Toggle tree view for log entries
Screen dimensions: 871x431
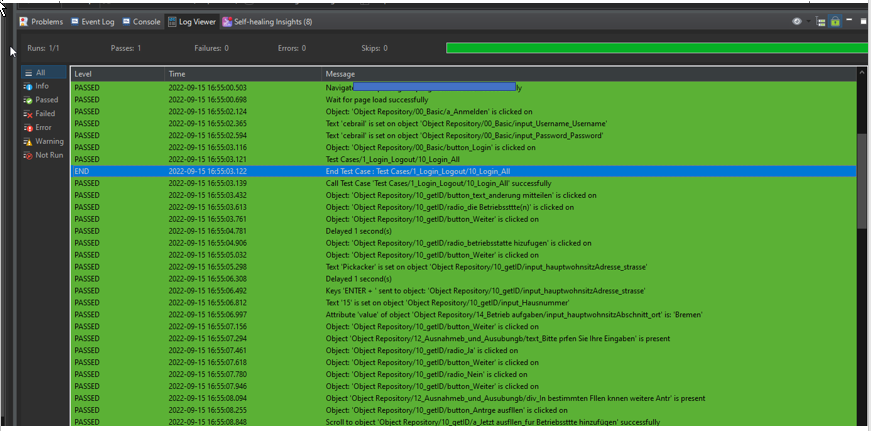[820, 22]
